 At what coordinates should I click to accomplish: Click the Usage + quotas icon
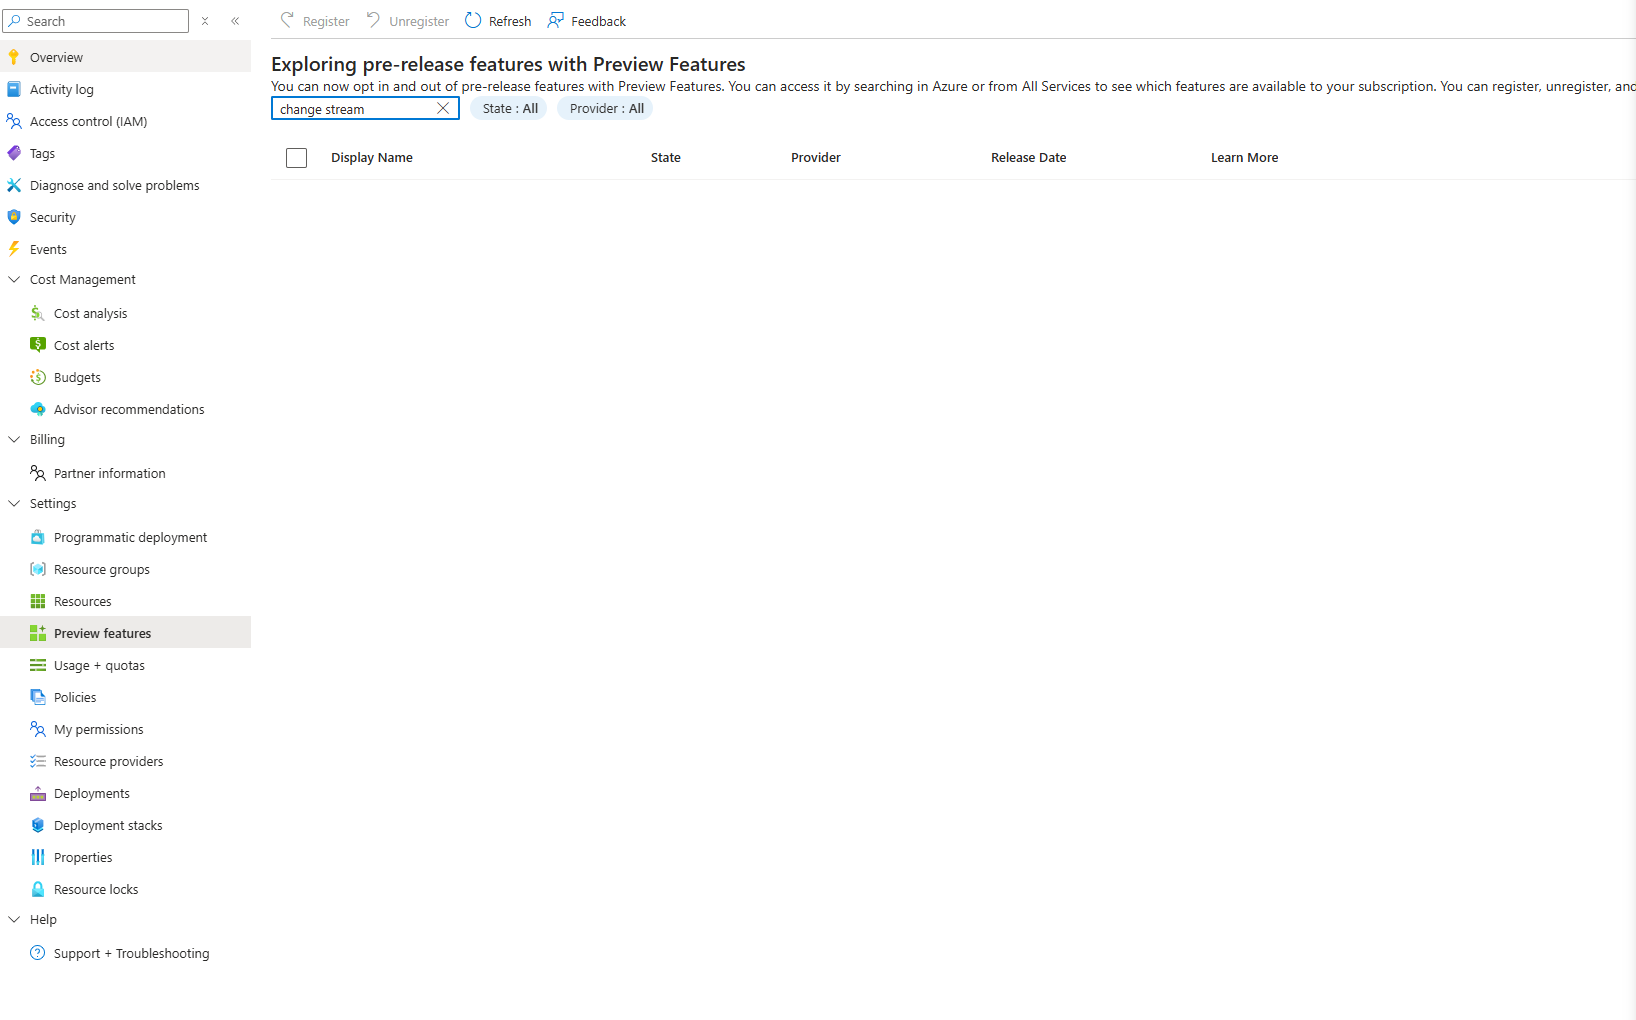click(x=38, y=665)
